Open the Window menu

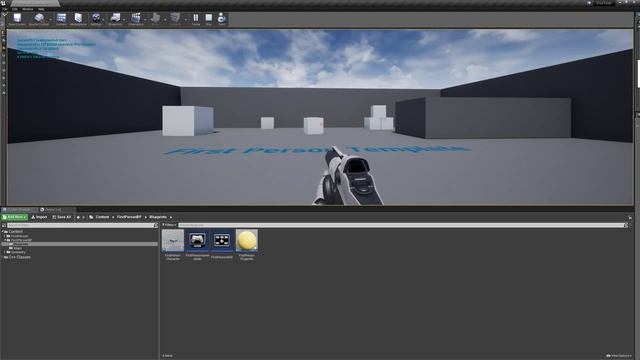[x=28, y=9]
